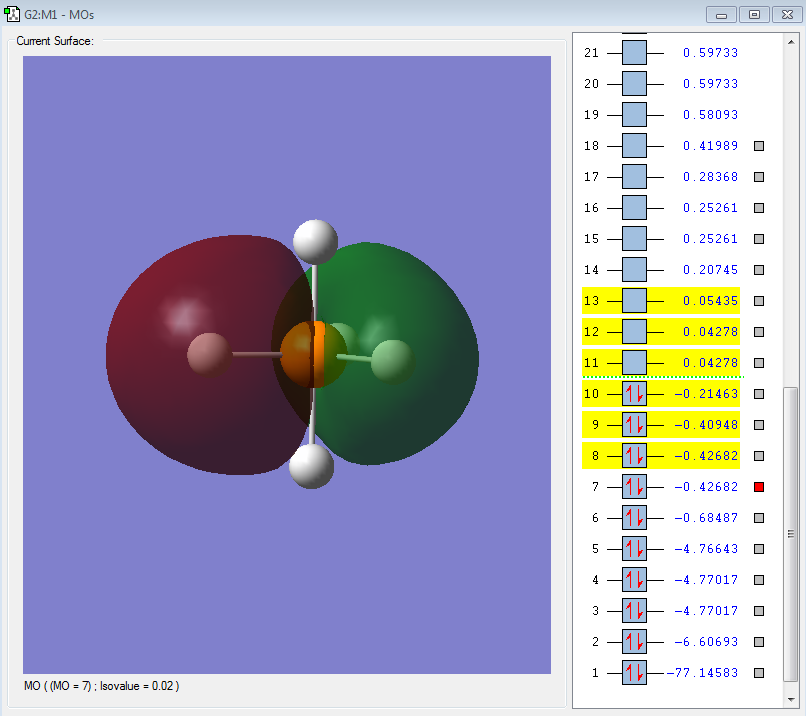Toggle the surface marker square for MO 13
806x716 pixels.
[759, 301]
